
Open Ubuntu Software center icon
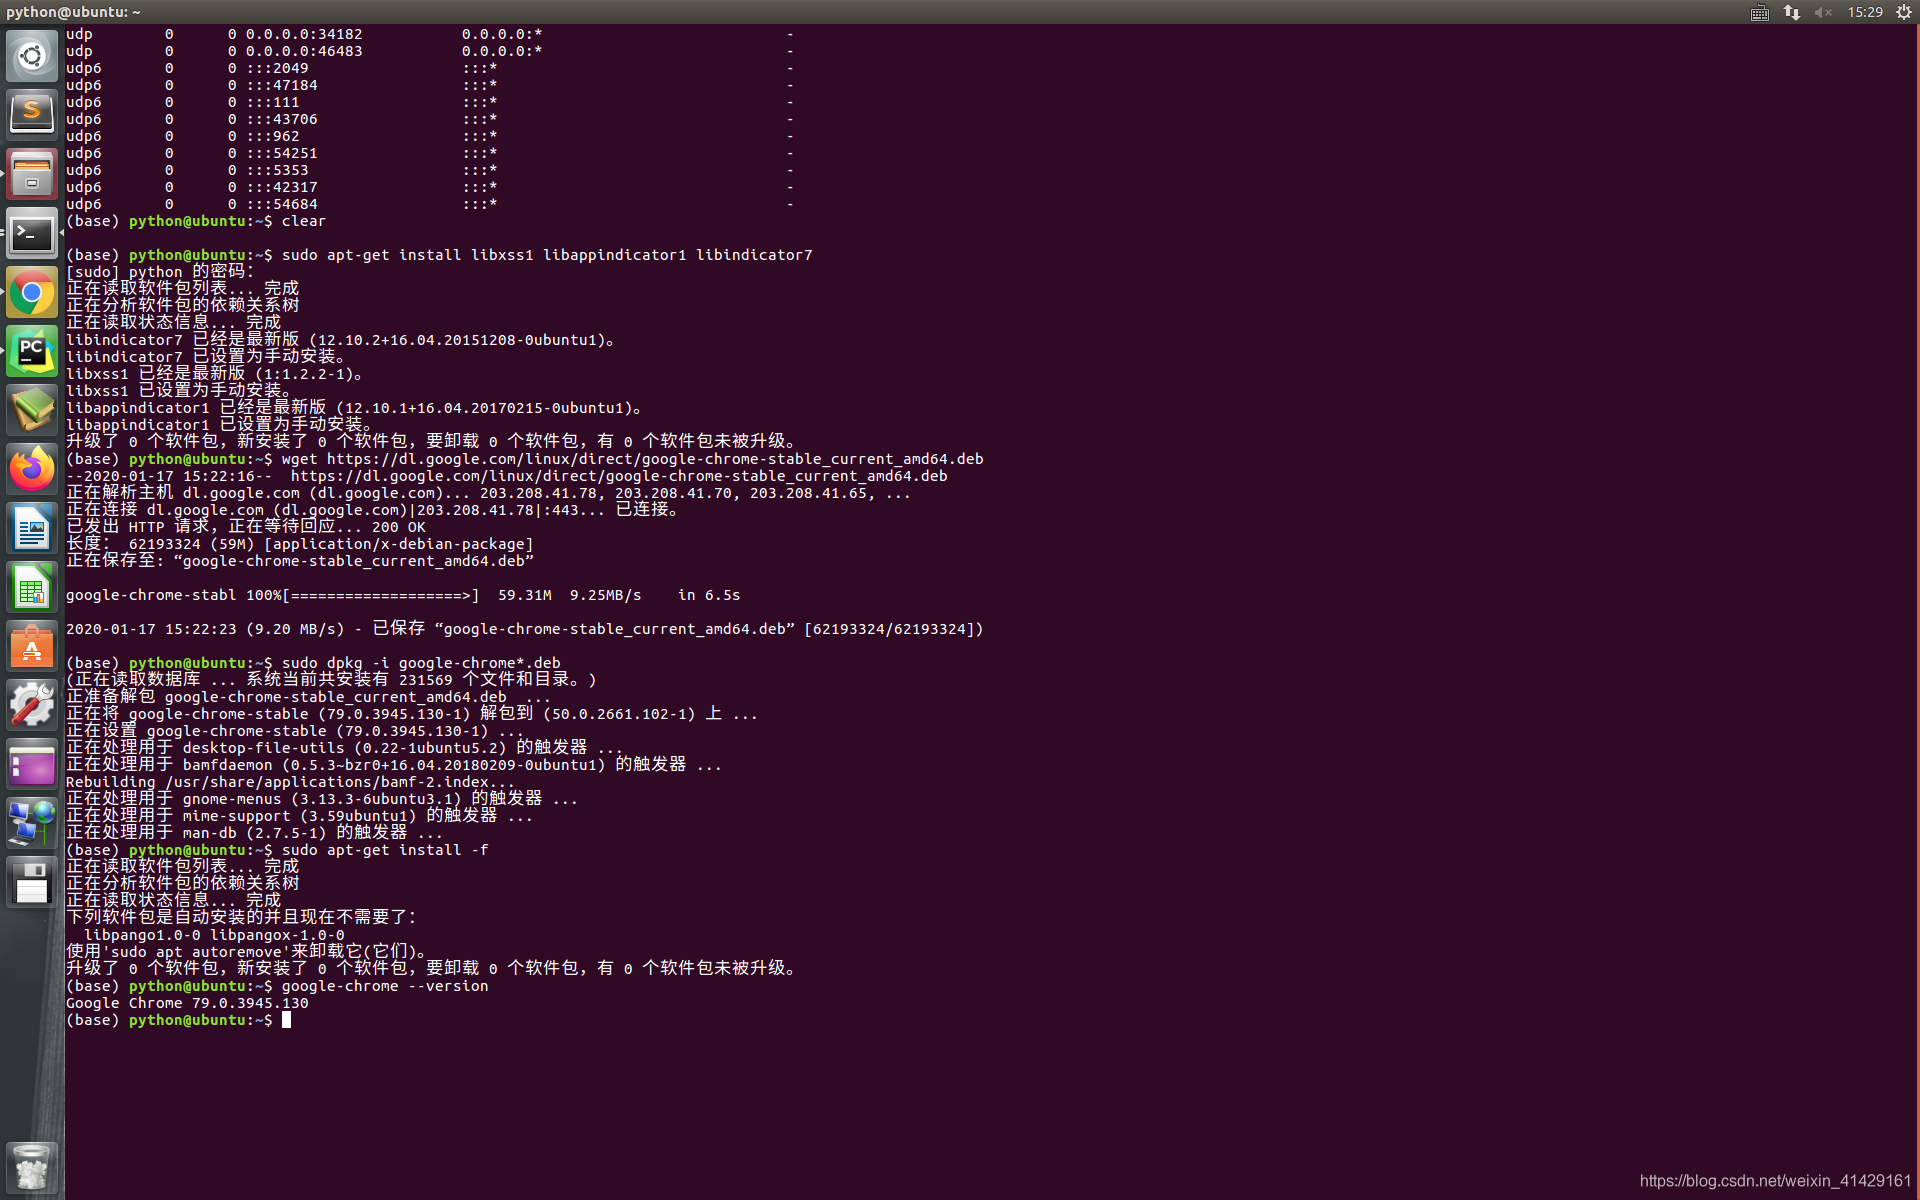click(x=32, y=647)
